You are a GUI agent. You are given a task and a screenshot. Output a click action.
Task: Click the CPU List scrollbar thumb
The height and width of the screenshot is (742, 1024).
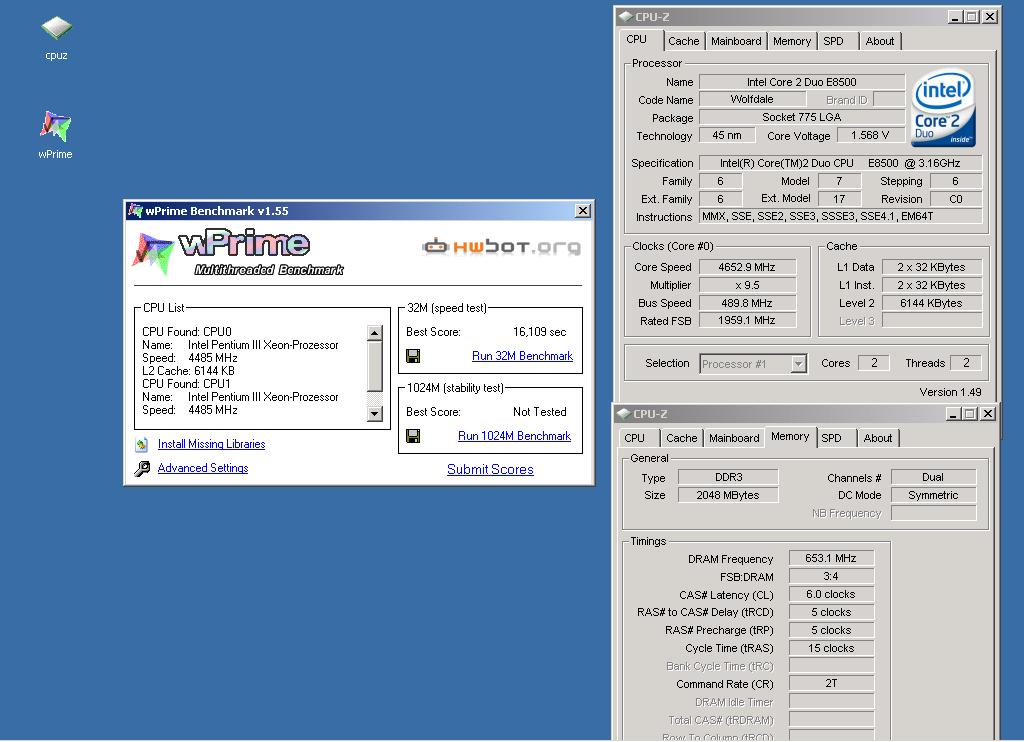pyautogui.click(x=374, y=365)
